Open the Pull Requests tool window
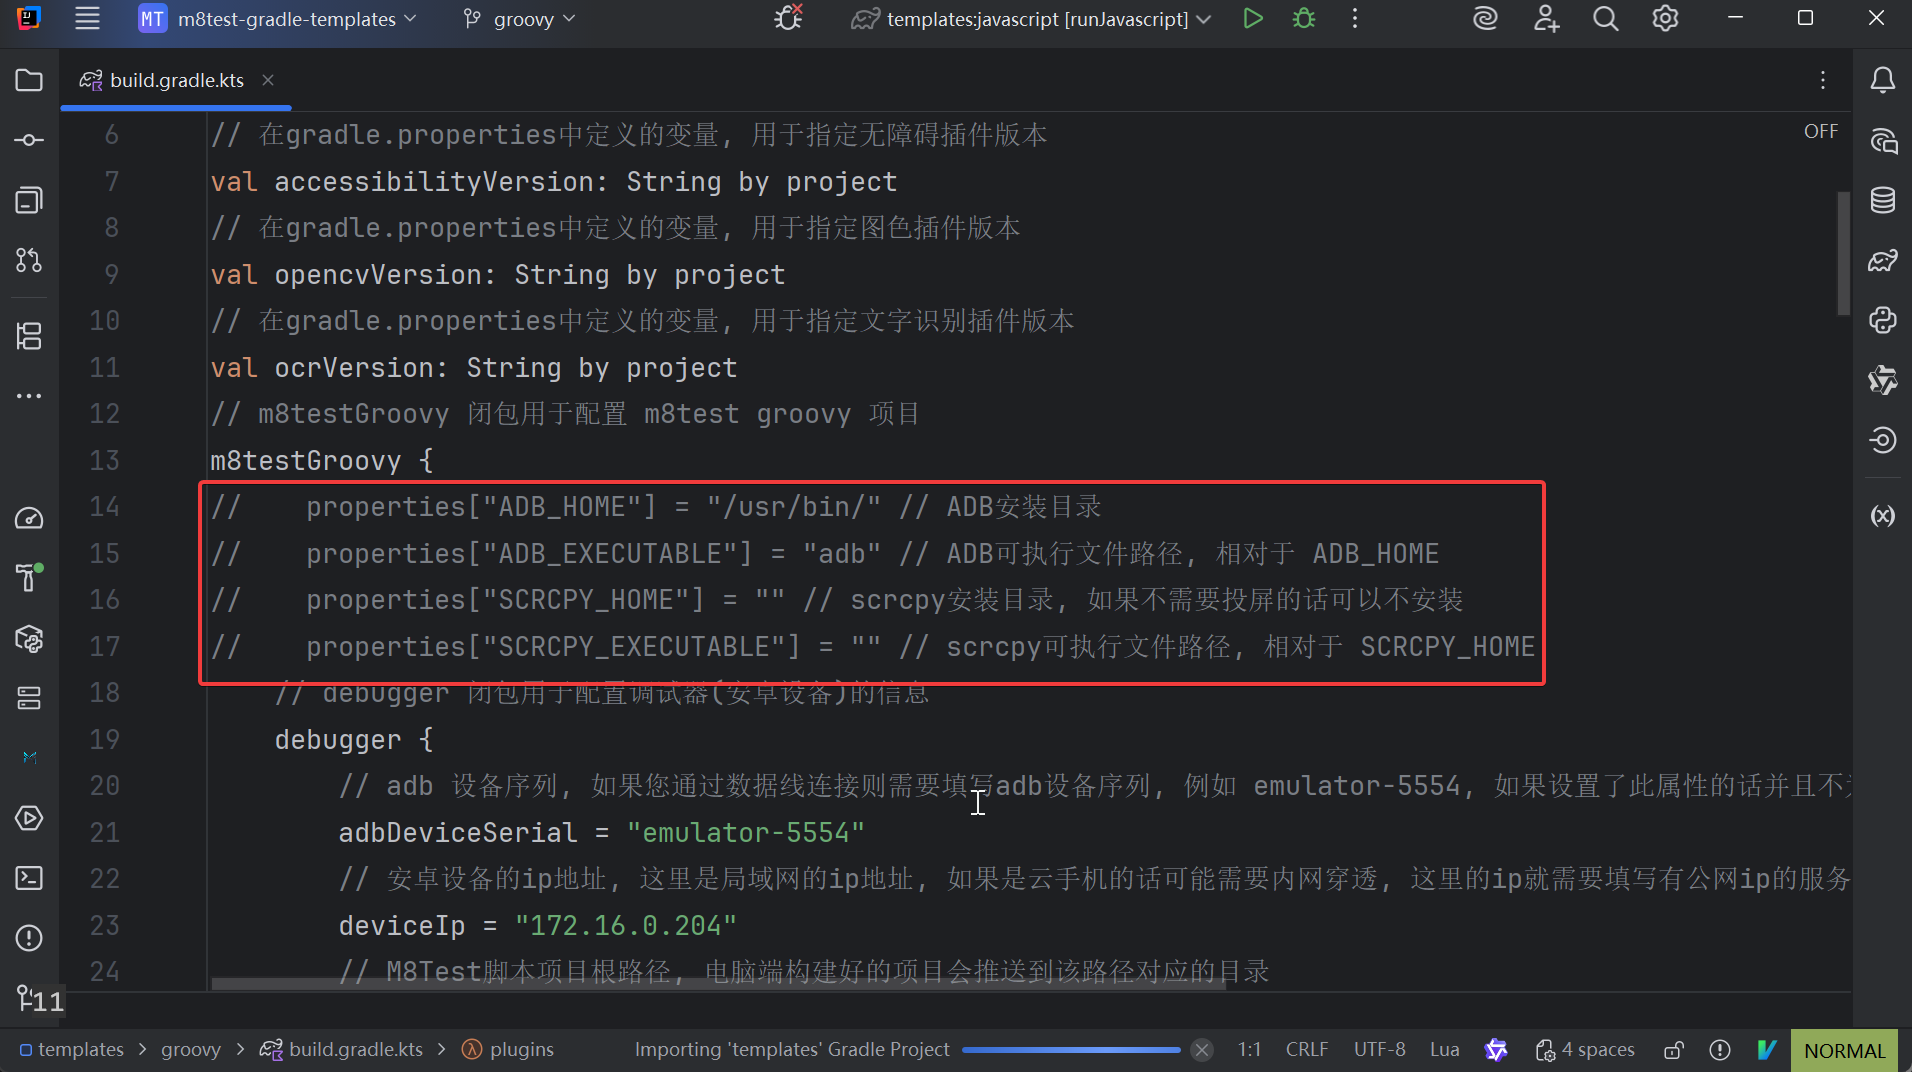 point(29,260)
